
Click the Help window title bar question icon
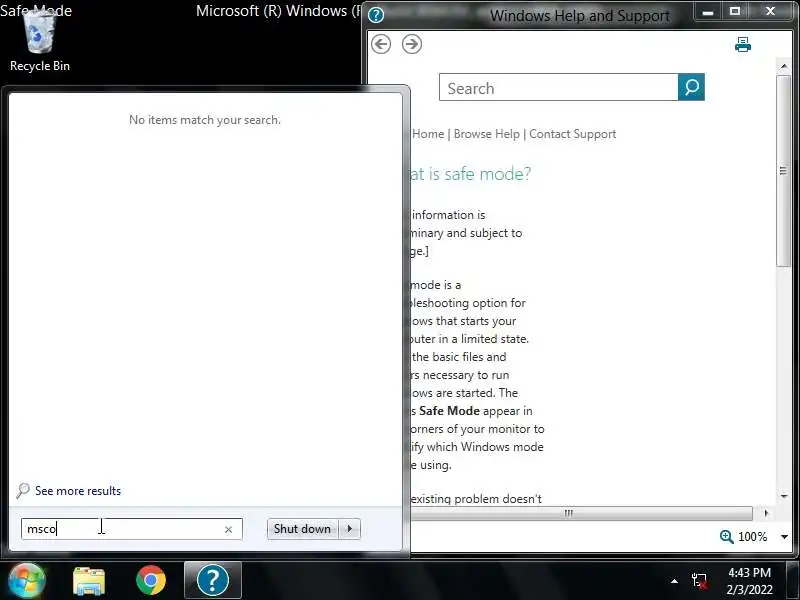click(376, 15)
